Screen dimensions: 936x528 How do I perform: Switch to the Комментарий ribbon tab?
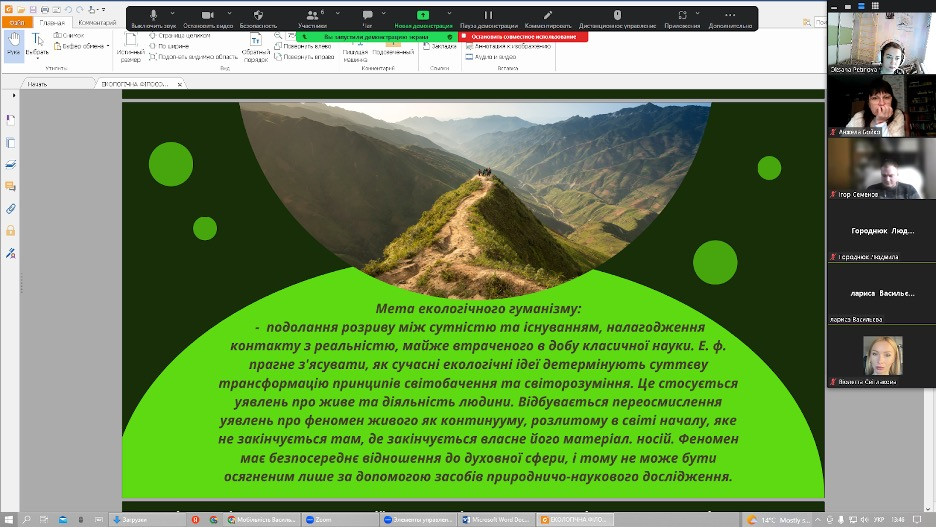tap(97, 22)
